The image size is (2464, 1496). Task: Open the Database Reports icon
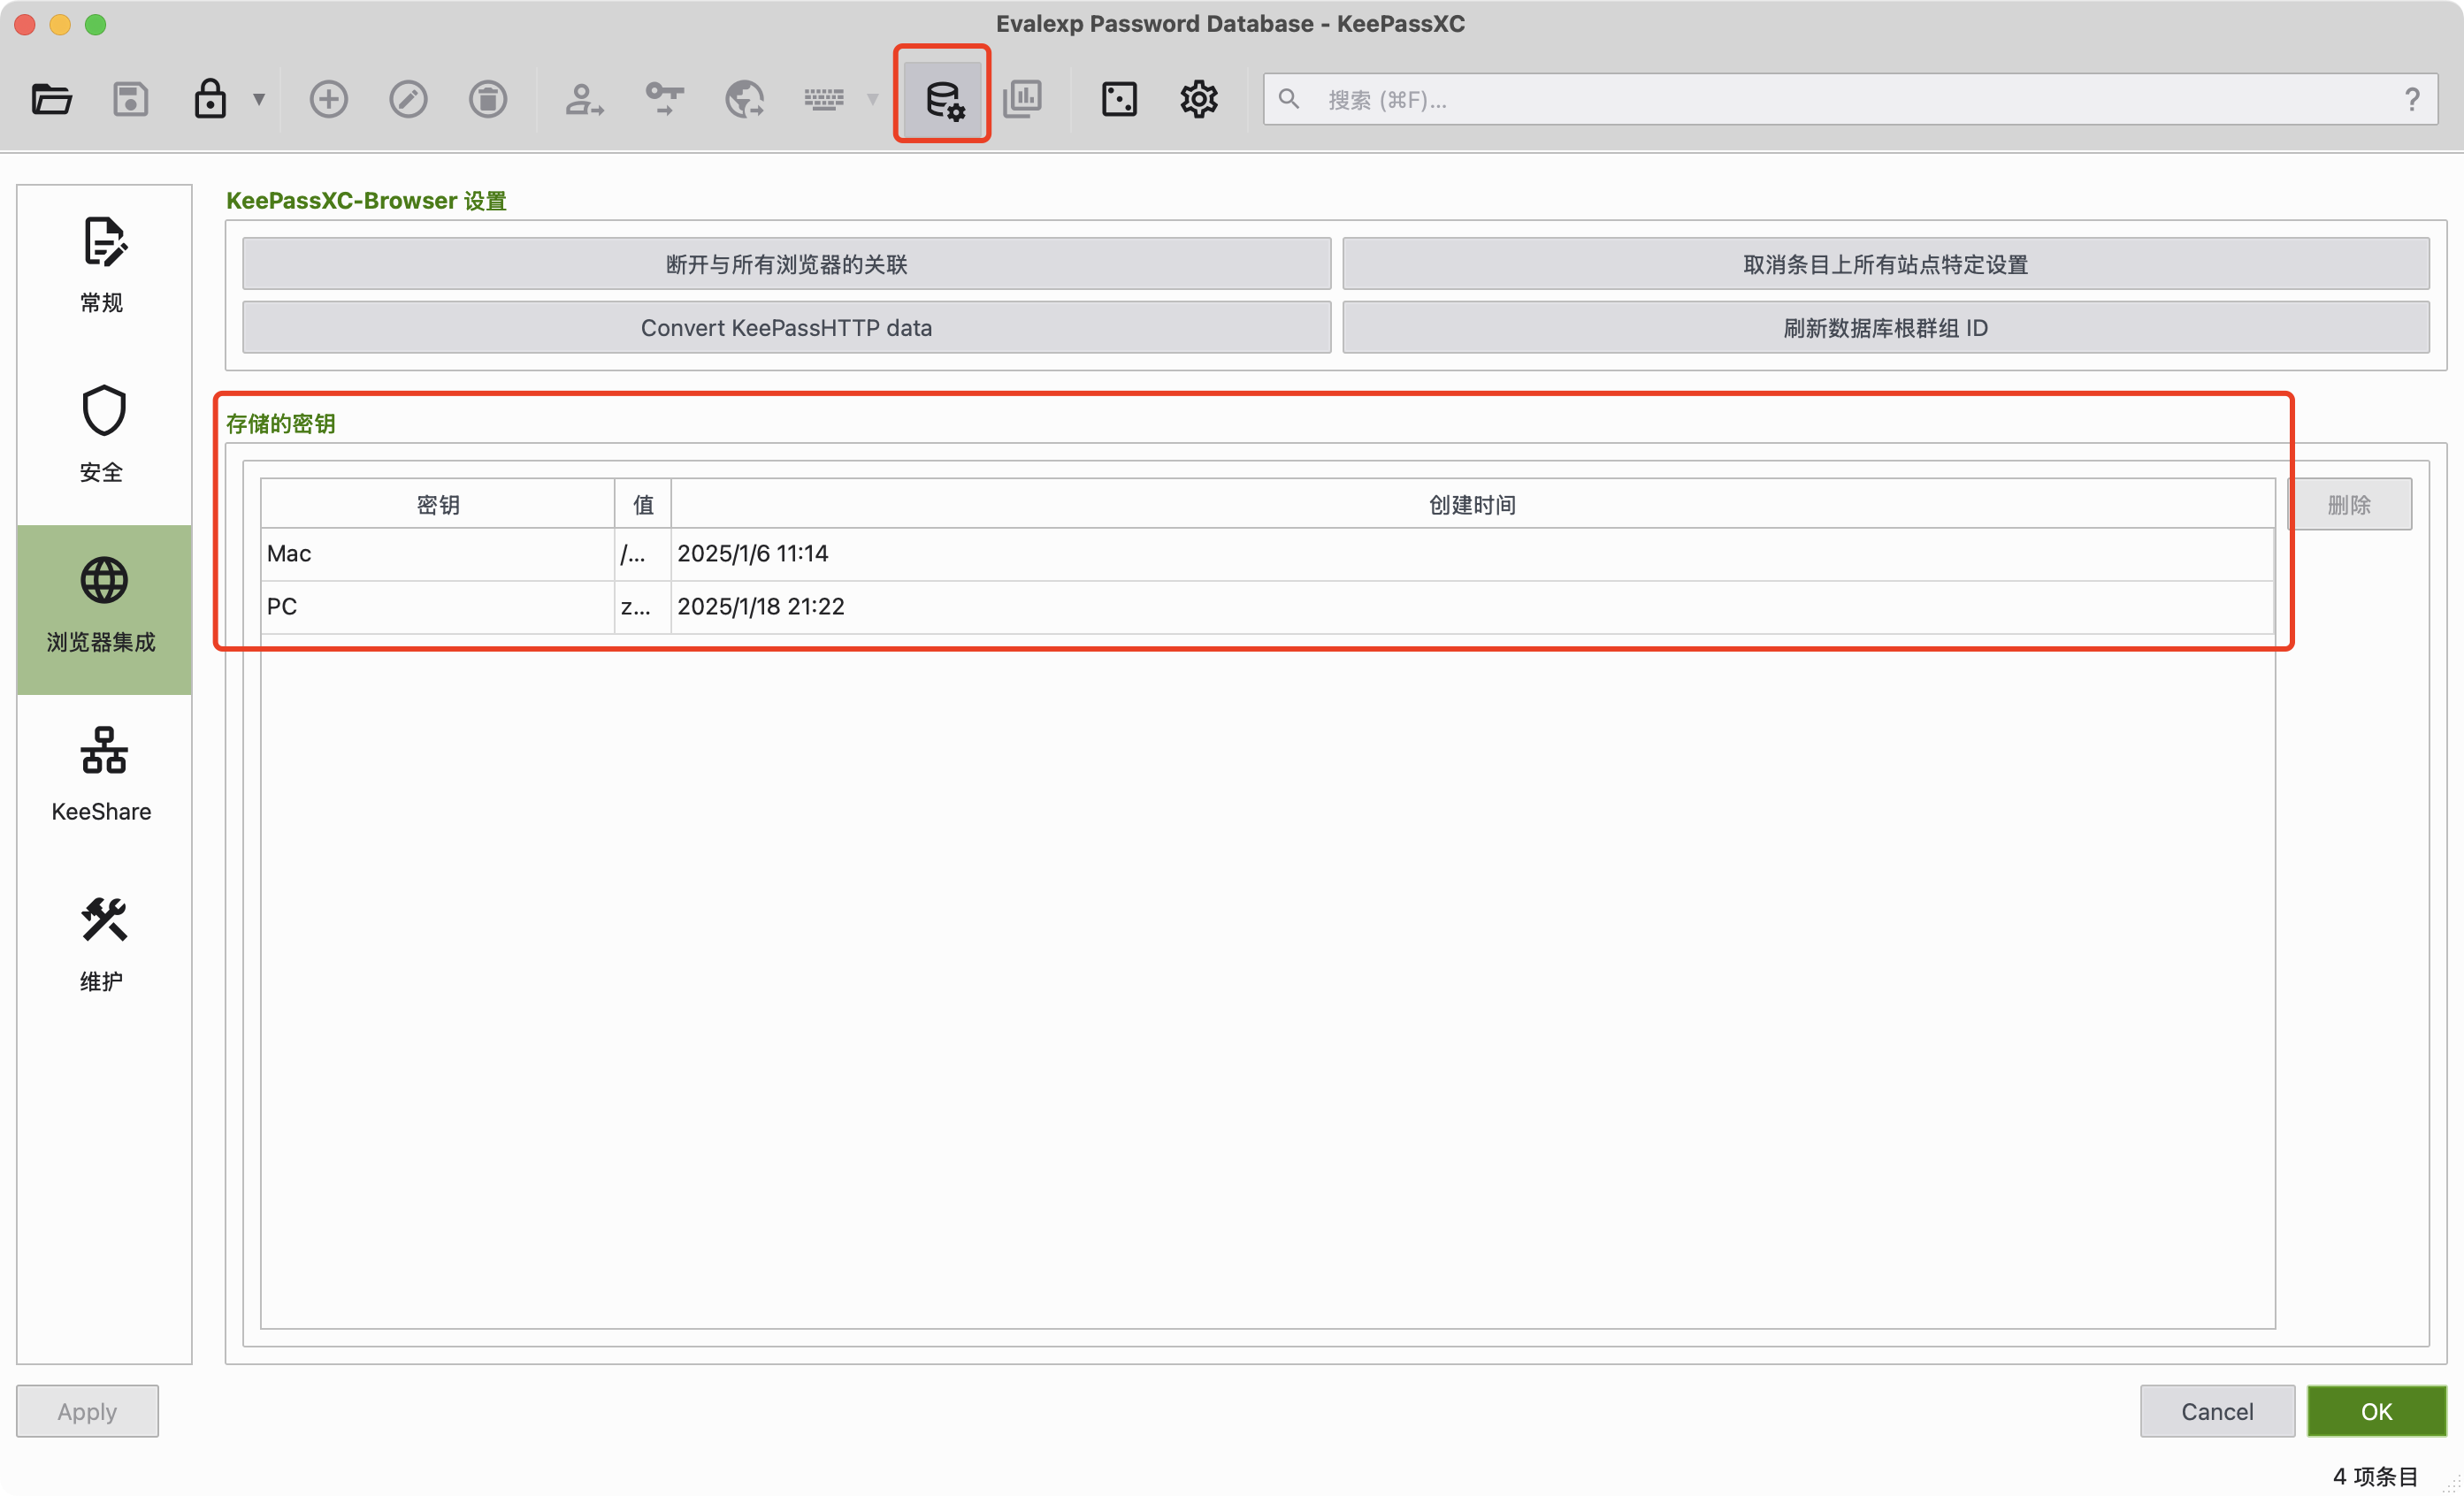click(1022, 99)
